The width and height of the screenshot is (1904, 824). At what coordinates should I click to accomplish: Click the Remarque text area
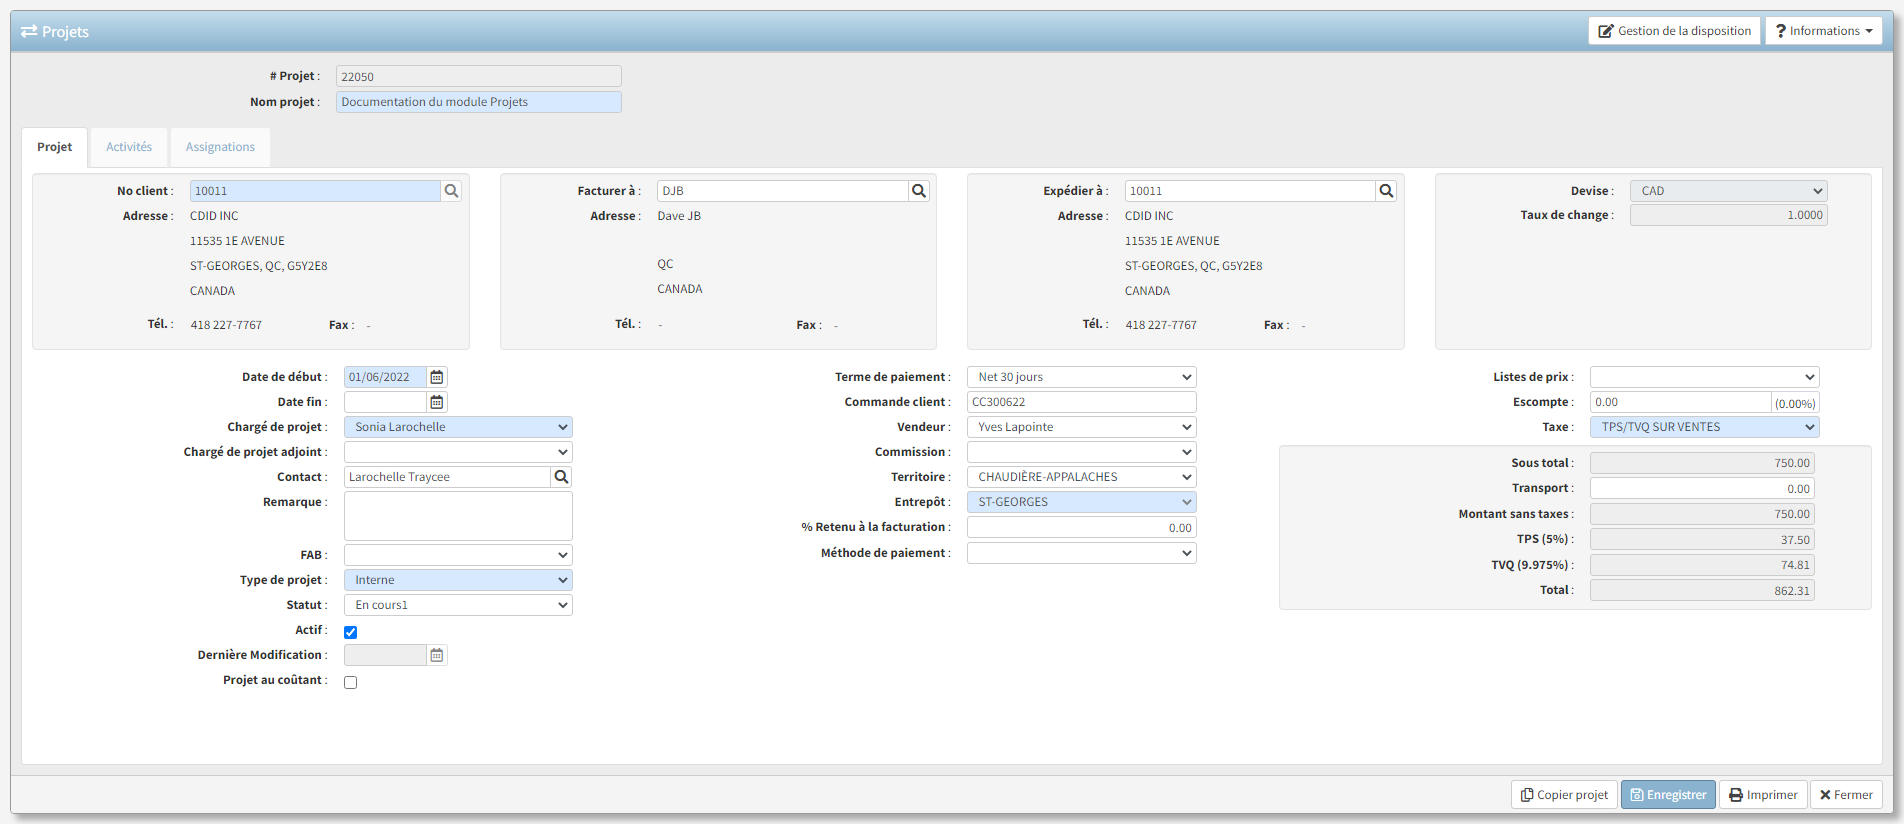coord(458,516)
